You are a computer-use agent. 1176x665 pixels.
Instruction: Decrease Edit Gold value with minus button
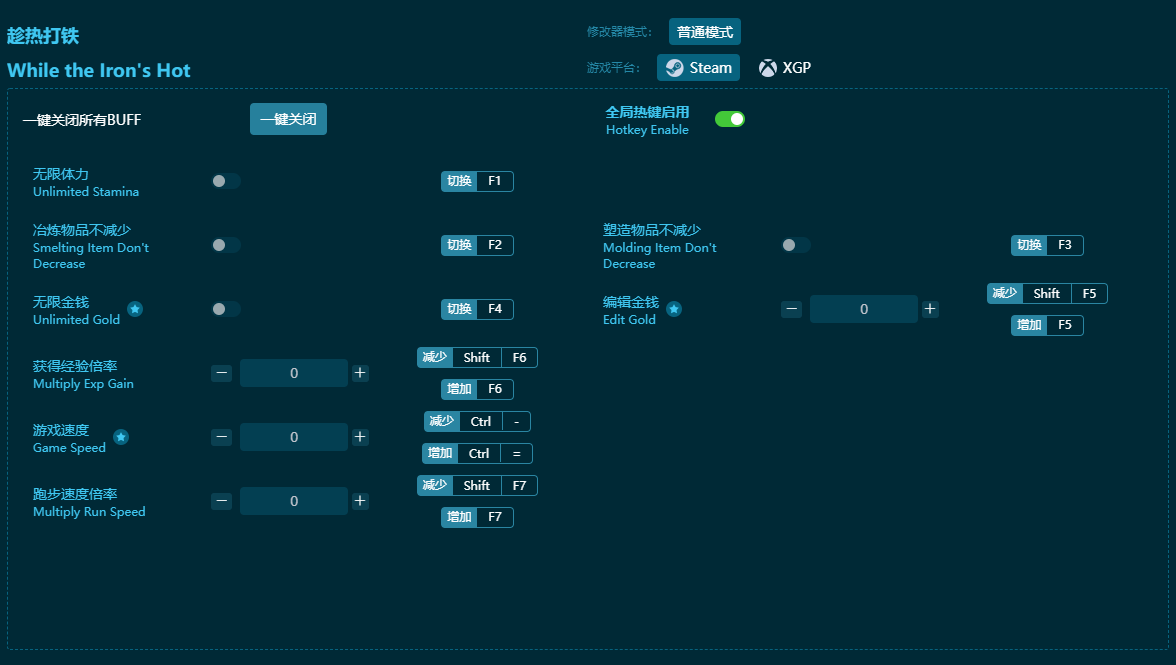(x=792, y=309)
